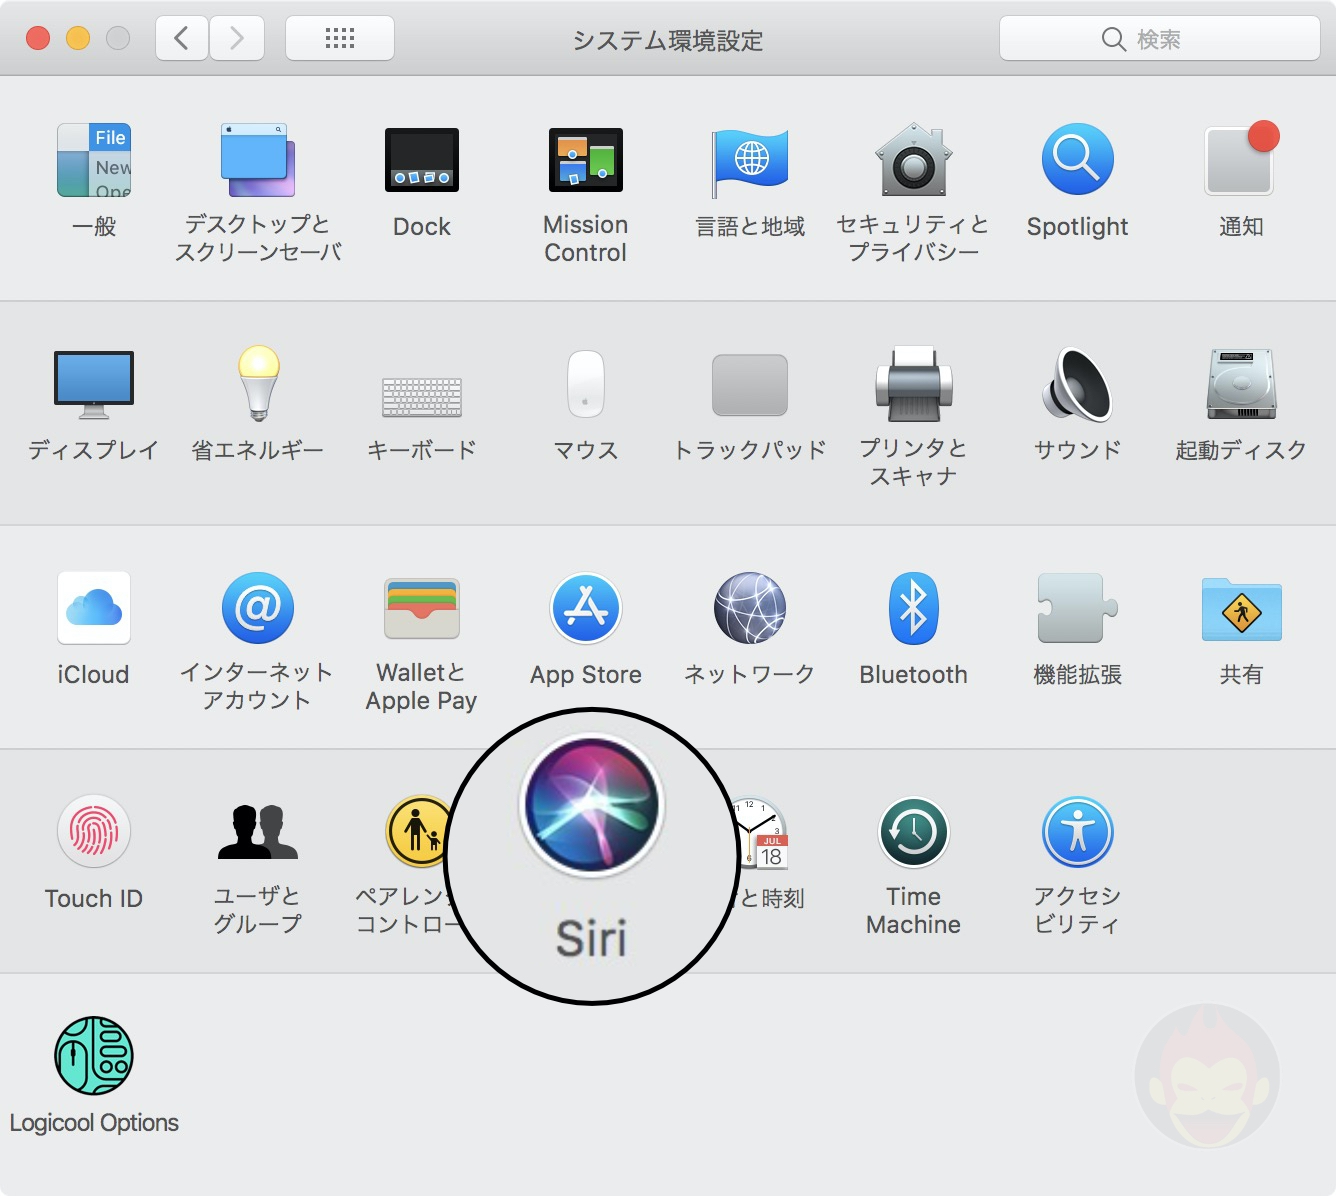The image size is (1336, 1196).
Task: Open App Store preferences
Action: (586, 608)
